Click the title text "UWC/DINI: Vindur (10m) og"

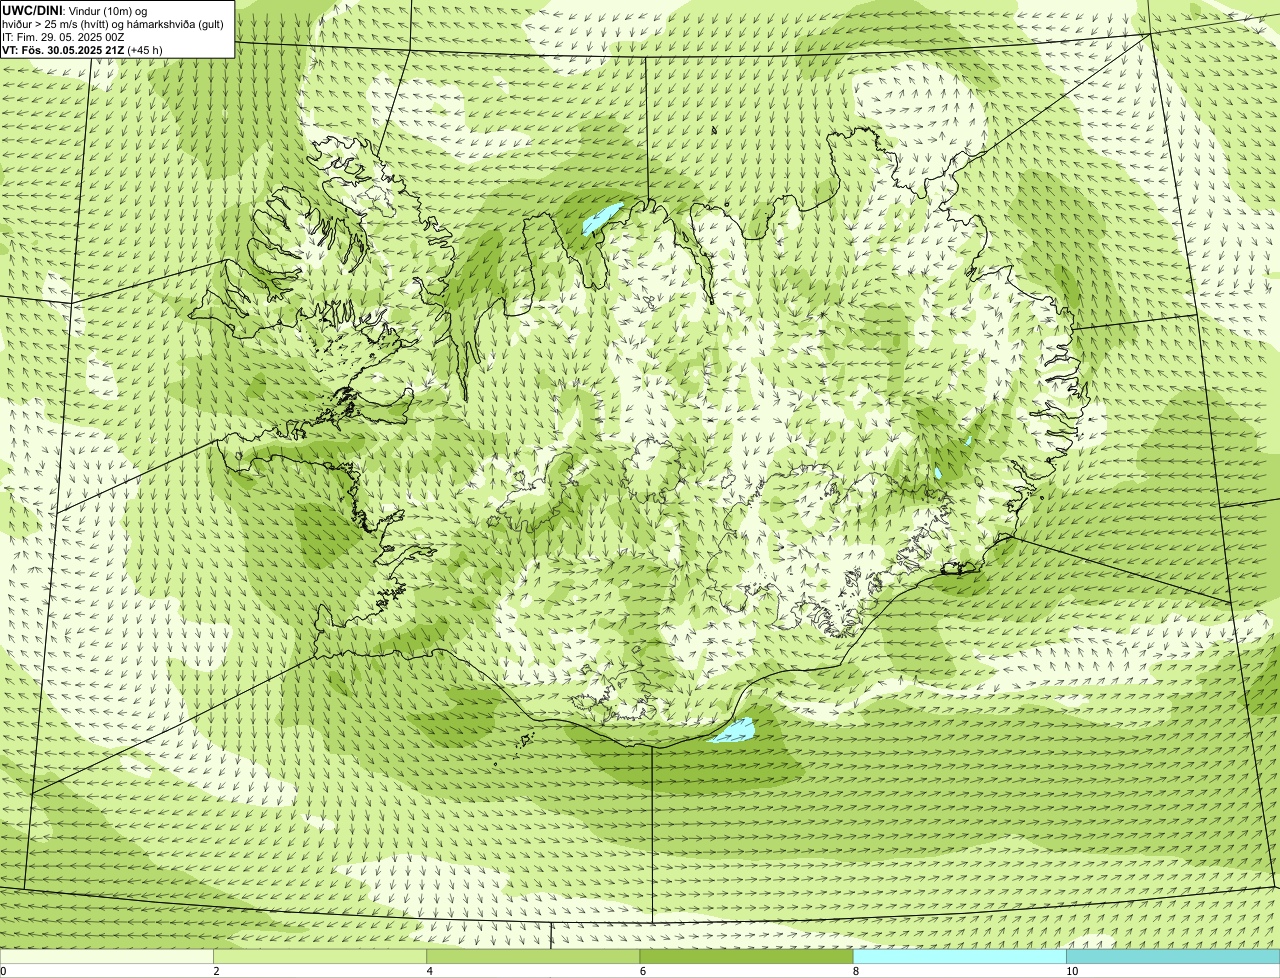point(75,10)
